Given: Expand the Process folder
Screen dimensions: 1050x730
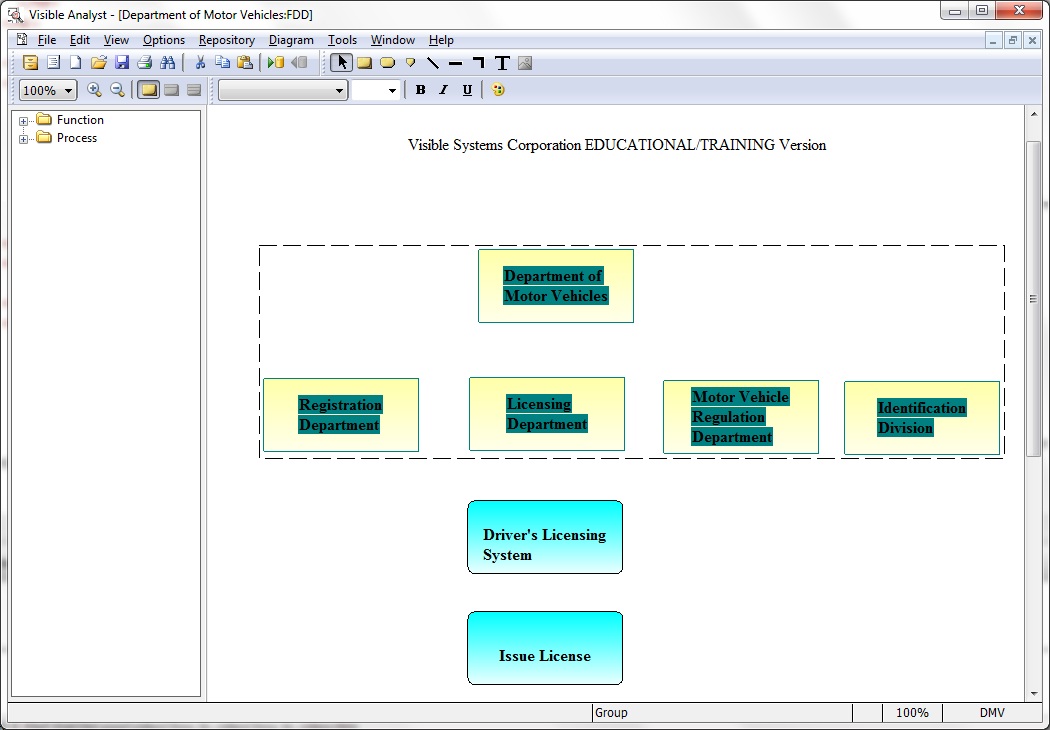Looking at the screenshot, I should [23, 139].
